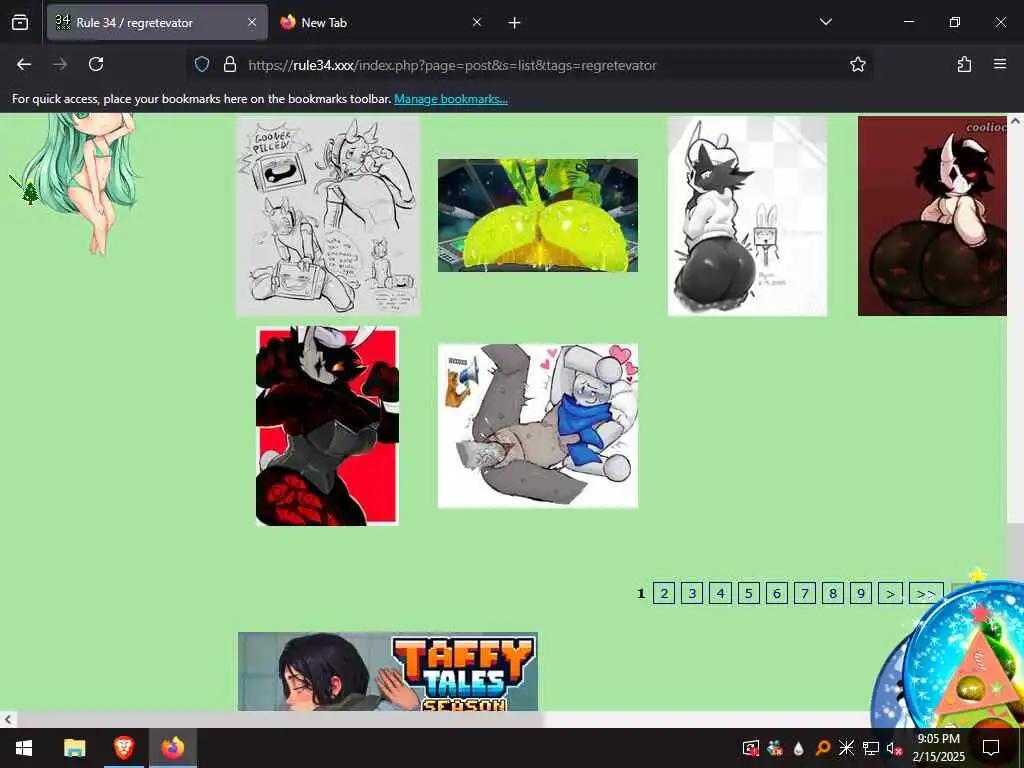Switch to Brave browser on the taskbar
1024x768 pixels.
pos(124,748)
